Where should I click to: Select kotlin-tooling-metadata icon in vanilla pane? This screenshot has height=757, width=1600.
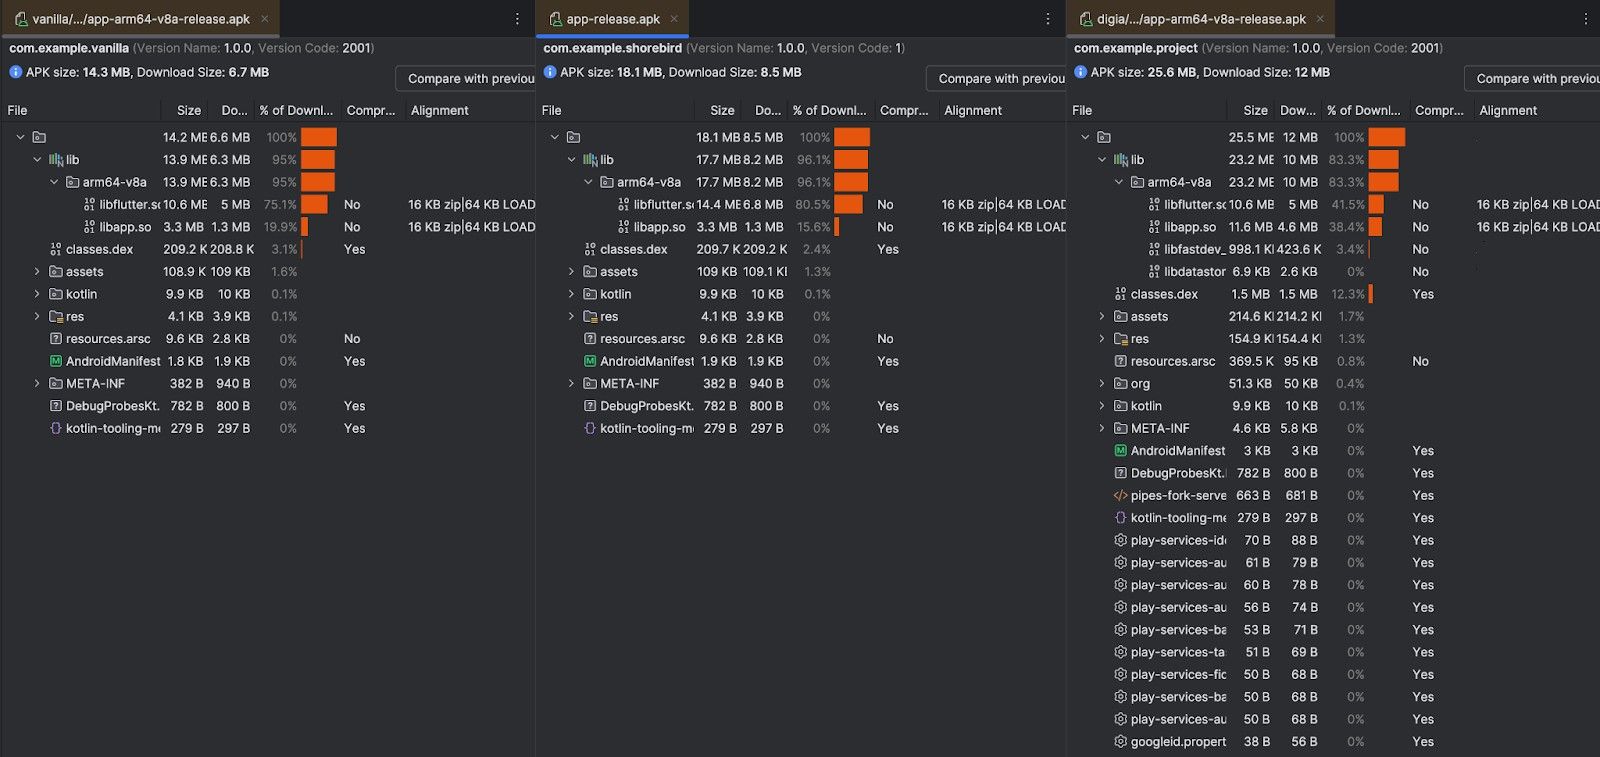coord(56,429)
